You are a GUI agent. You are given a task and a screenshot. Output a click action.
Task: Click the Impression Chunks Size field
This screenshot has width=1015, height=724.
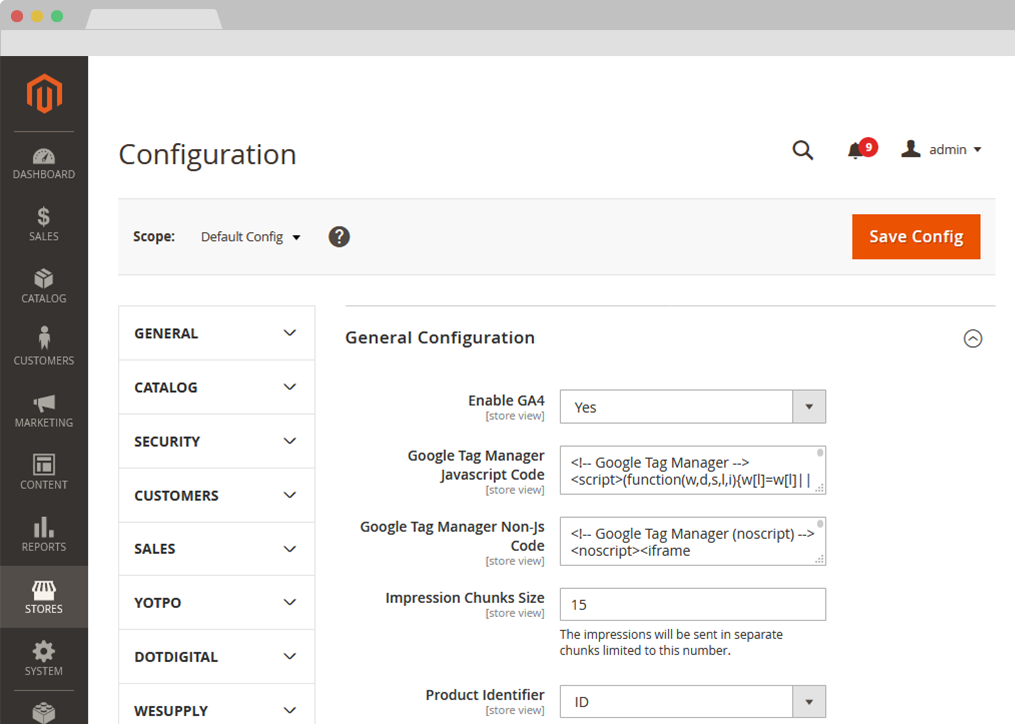coord(692,605)
